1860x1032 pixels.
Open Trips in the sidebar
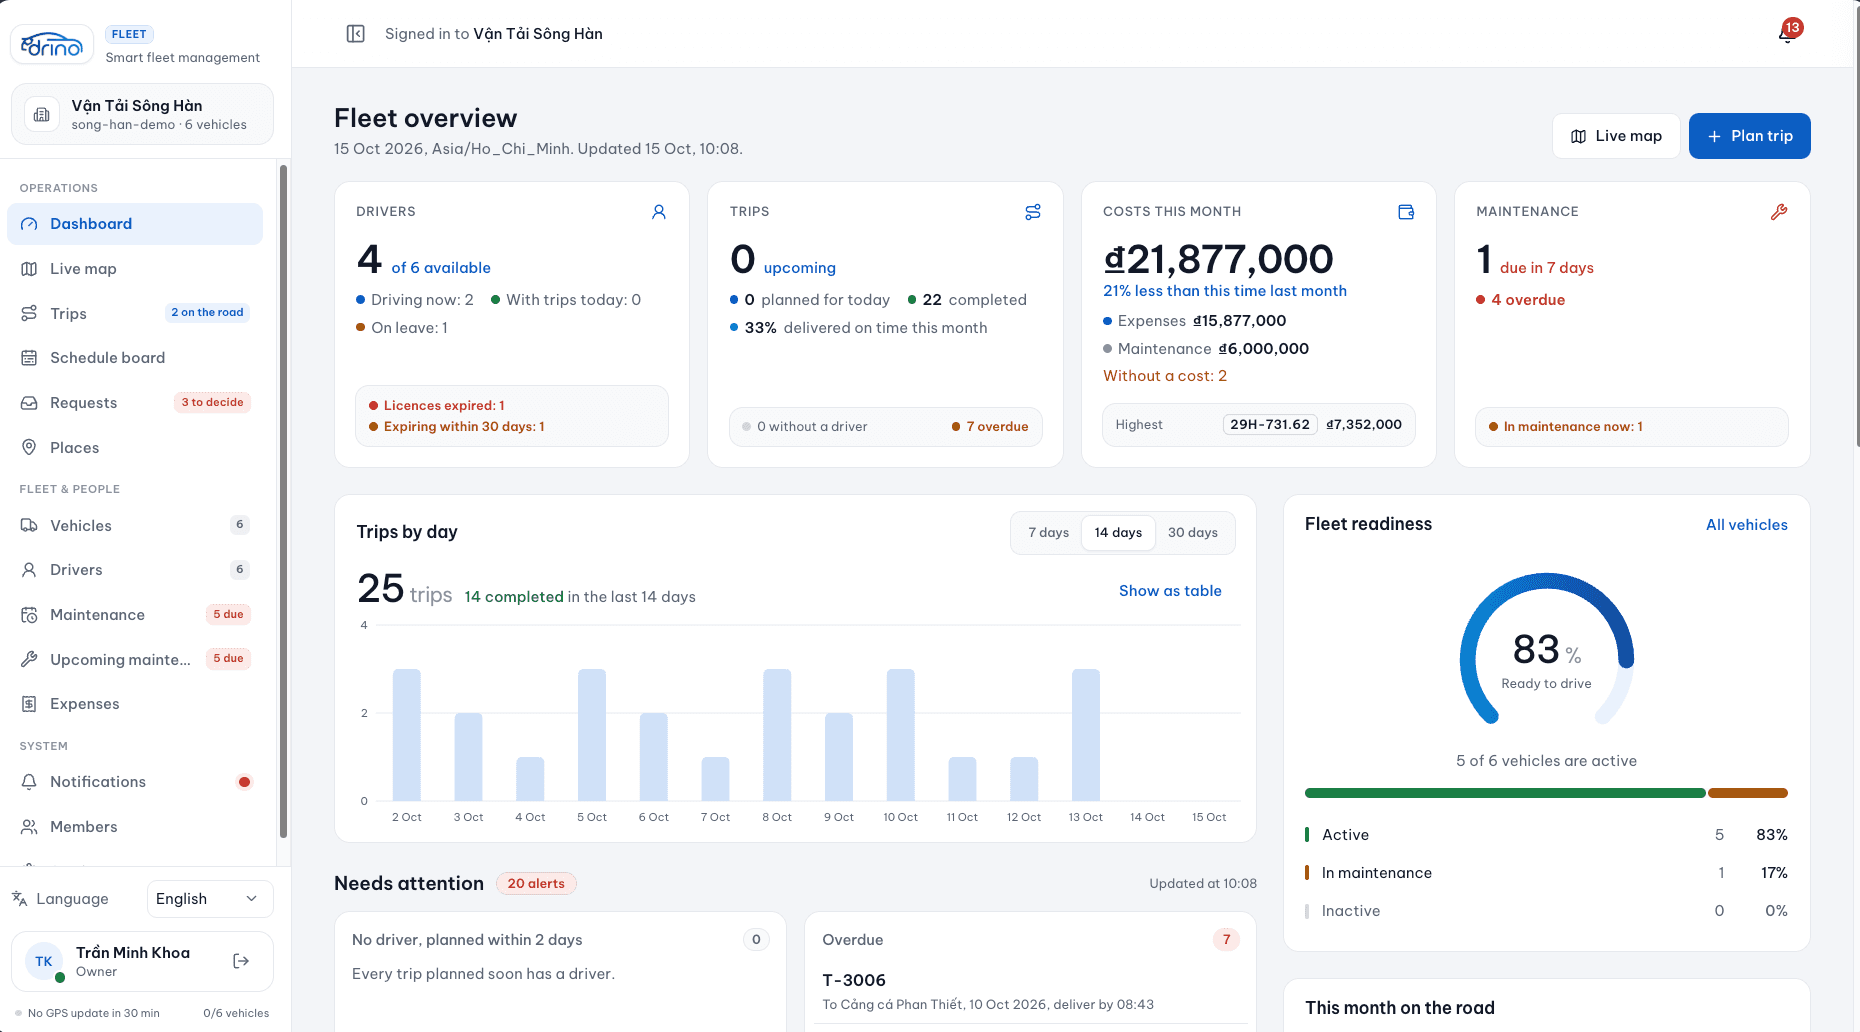[x=135, y=313]
